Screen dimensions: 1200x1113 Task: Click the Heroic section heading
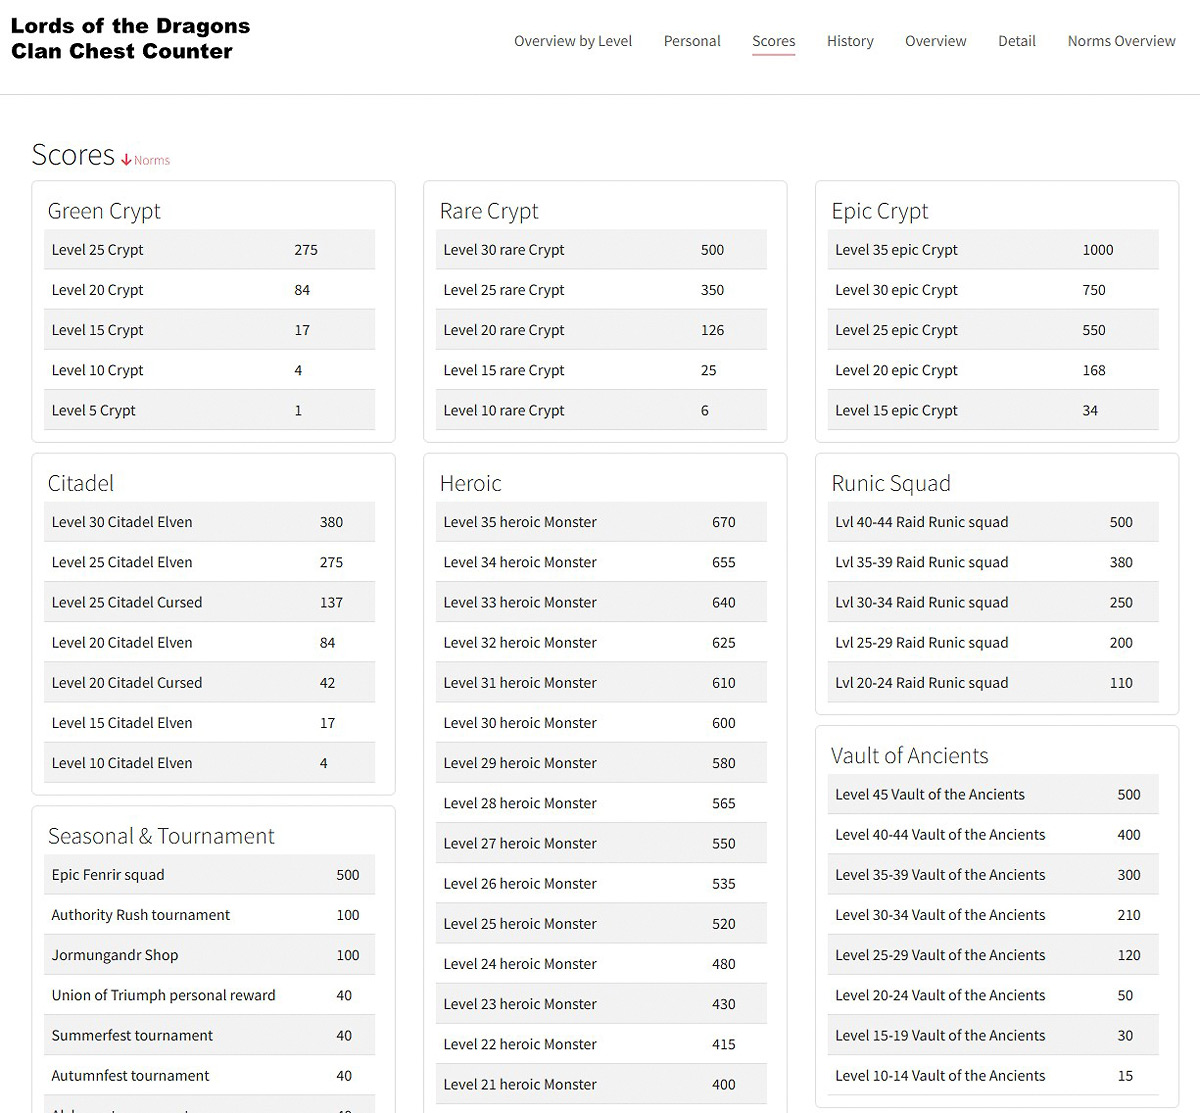[470, 483]
